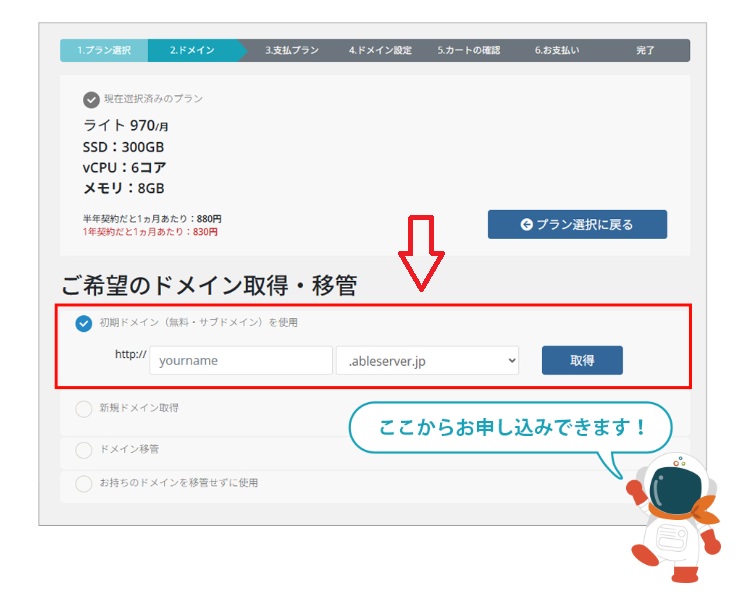Click the プラン選択に戻る button

click(x=577, y=224)
